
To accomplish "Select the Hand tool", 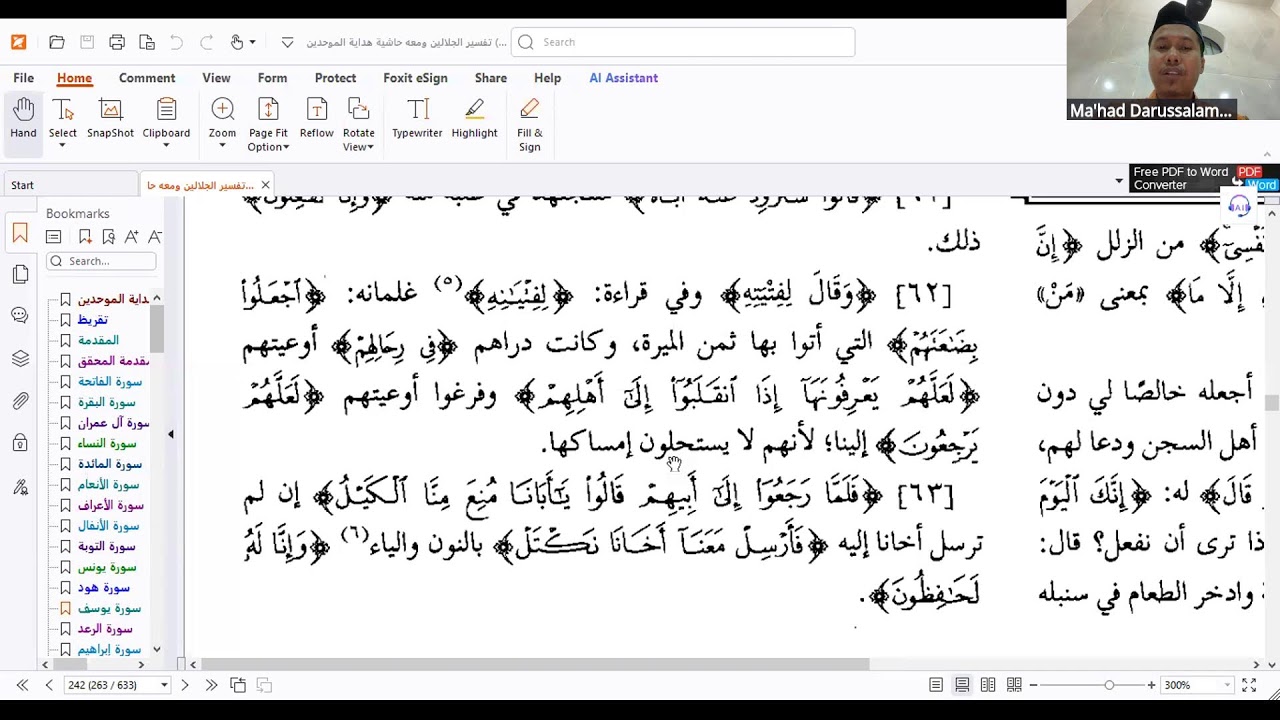I will [23, 119].
